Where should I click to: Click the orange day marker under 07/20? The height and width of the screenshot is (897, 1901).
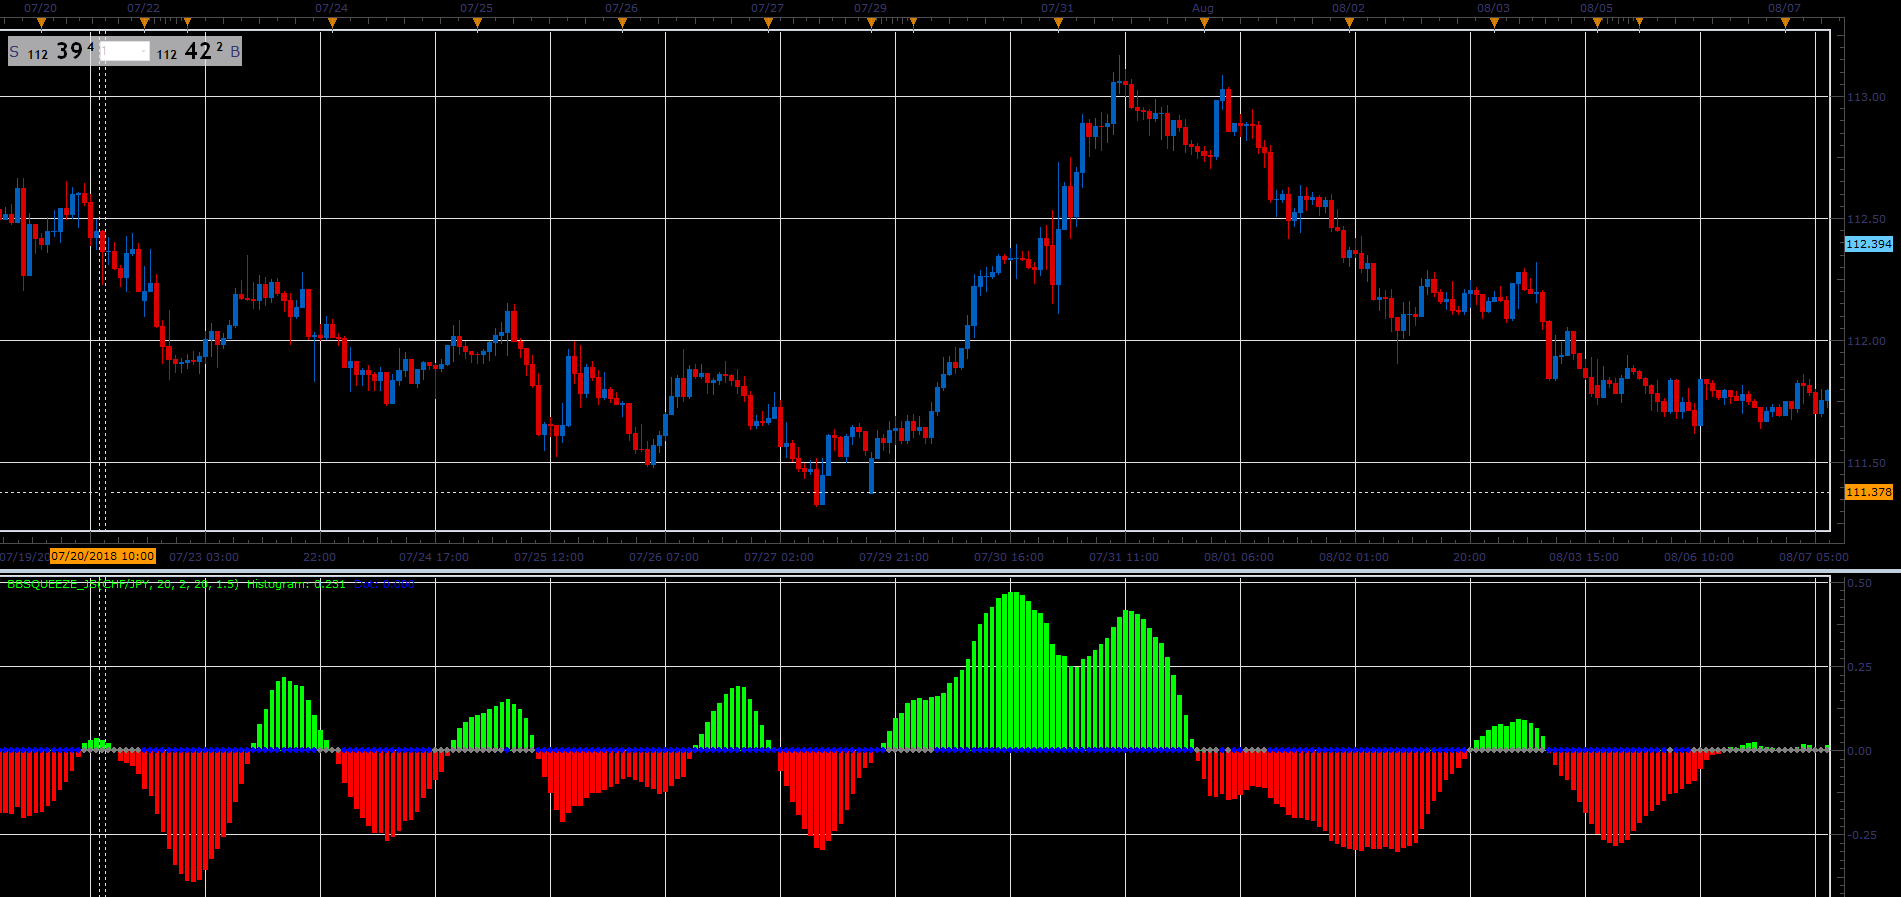pyautogui.click(x=40, y=22)
